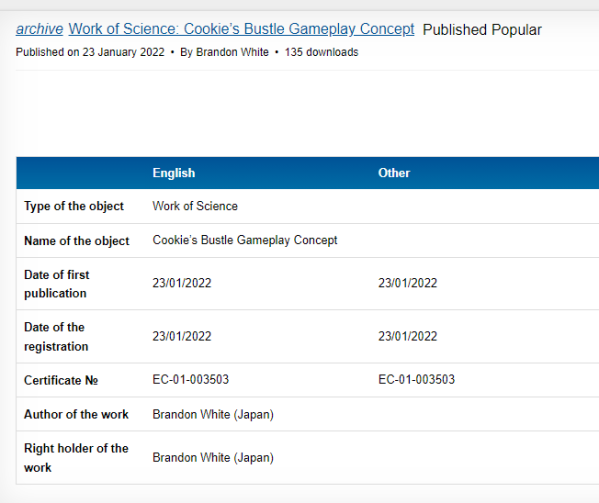This screenshot has width=599, height=503.
Task: Select 'Right holder of the work' label
Action: pyautogui.click(x=76, y=458)
